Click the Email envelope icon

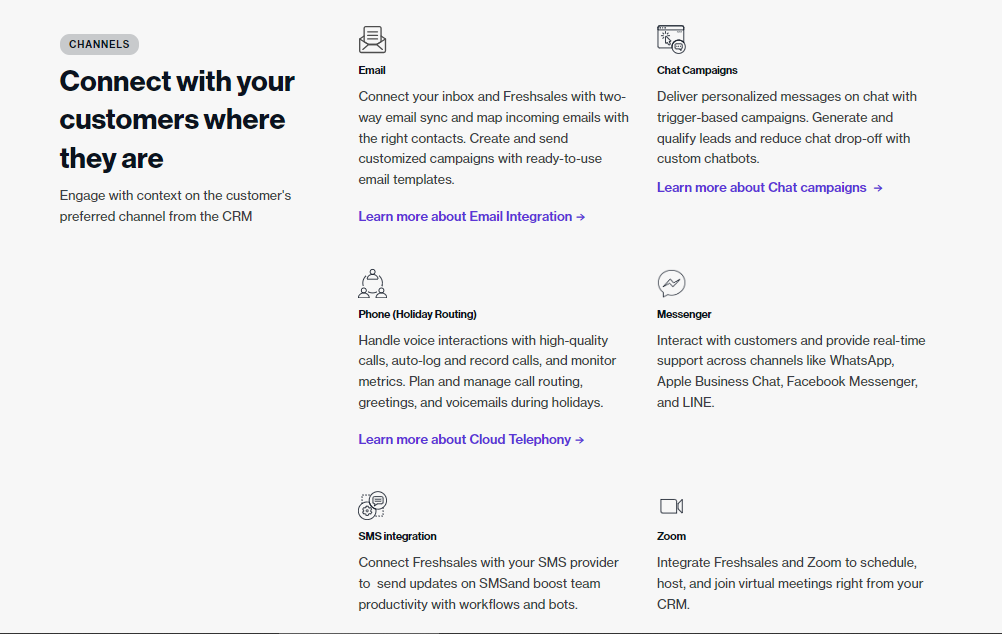tap(372, 40)
